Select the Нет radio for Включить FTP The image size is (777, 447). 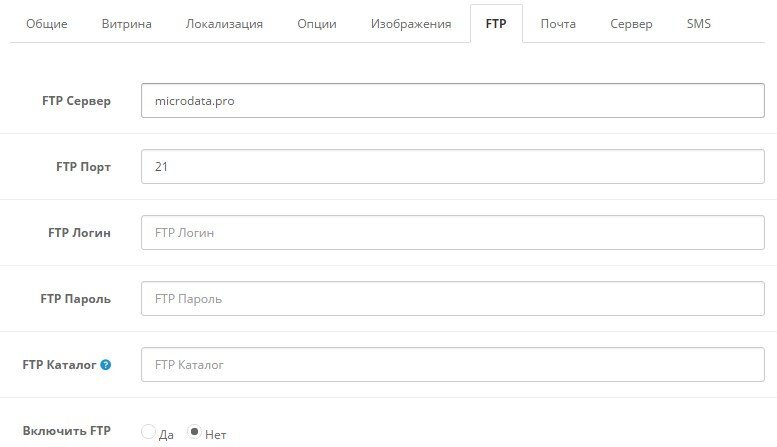pyautogui.click(x=195, y=433)
